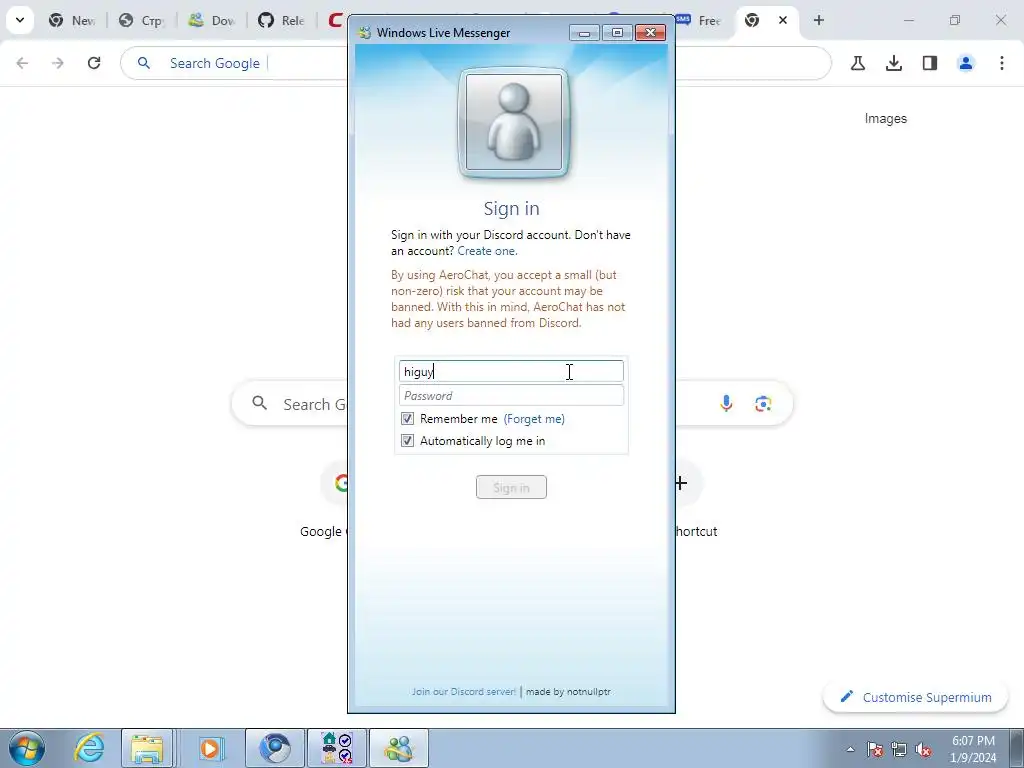The height and width of the screenshot is (768, 1024).
Task: Show hidden system tray icons arrow
Action: click(850, 749)
